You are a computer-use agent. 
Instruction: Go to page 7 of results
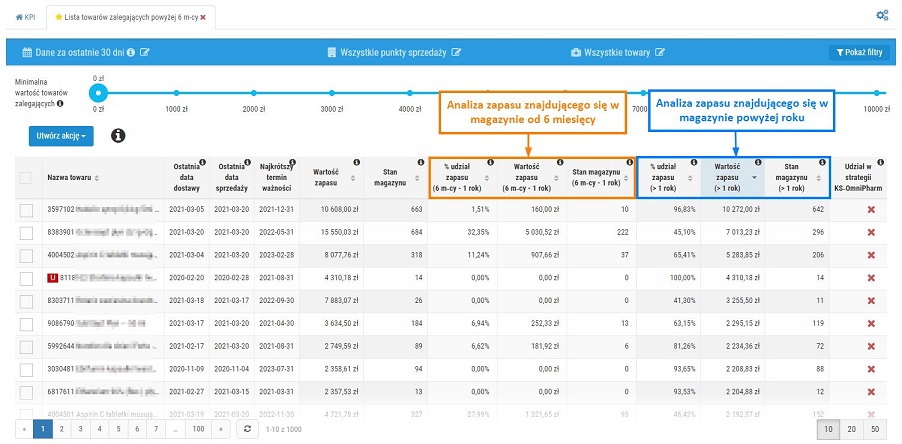[156, 429]
